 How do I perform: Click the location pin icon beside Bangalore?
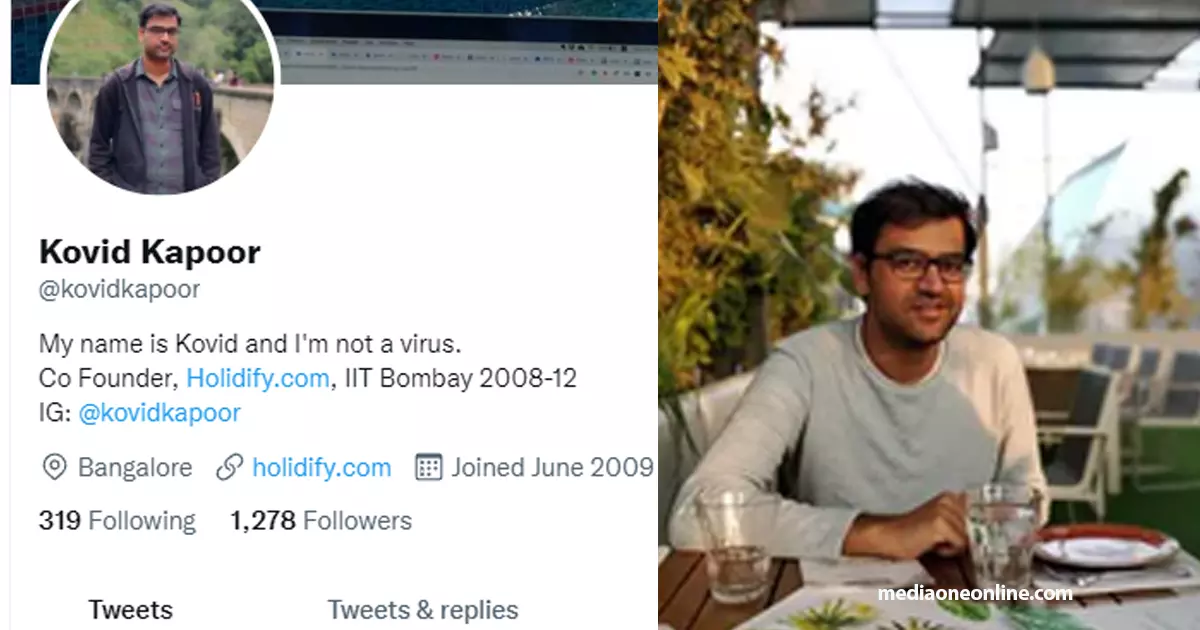(x=54, y=467)
